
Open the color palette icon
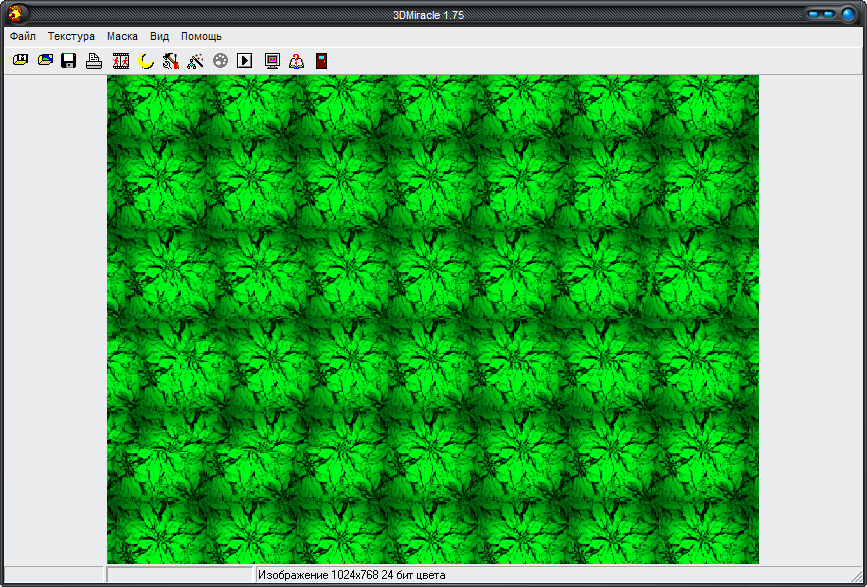220,61
